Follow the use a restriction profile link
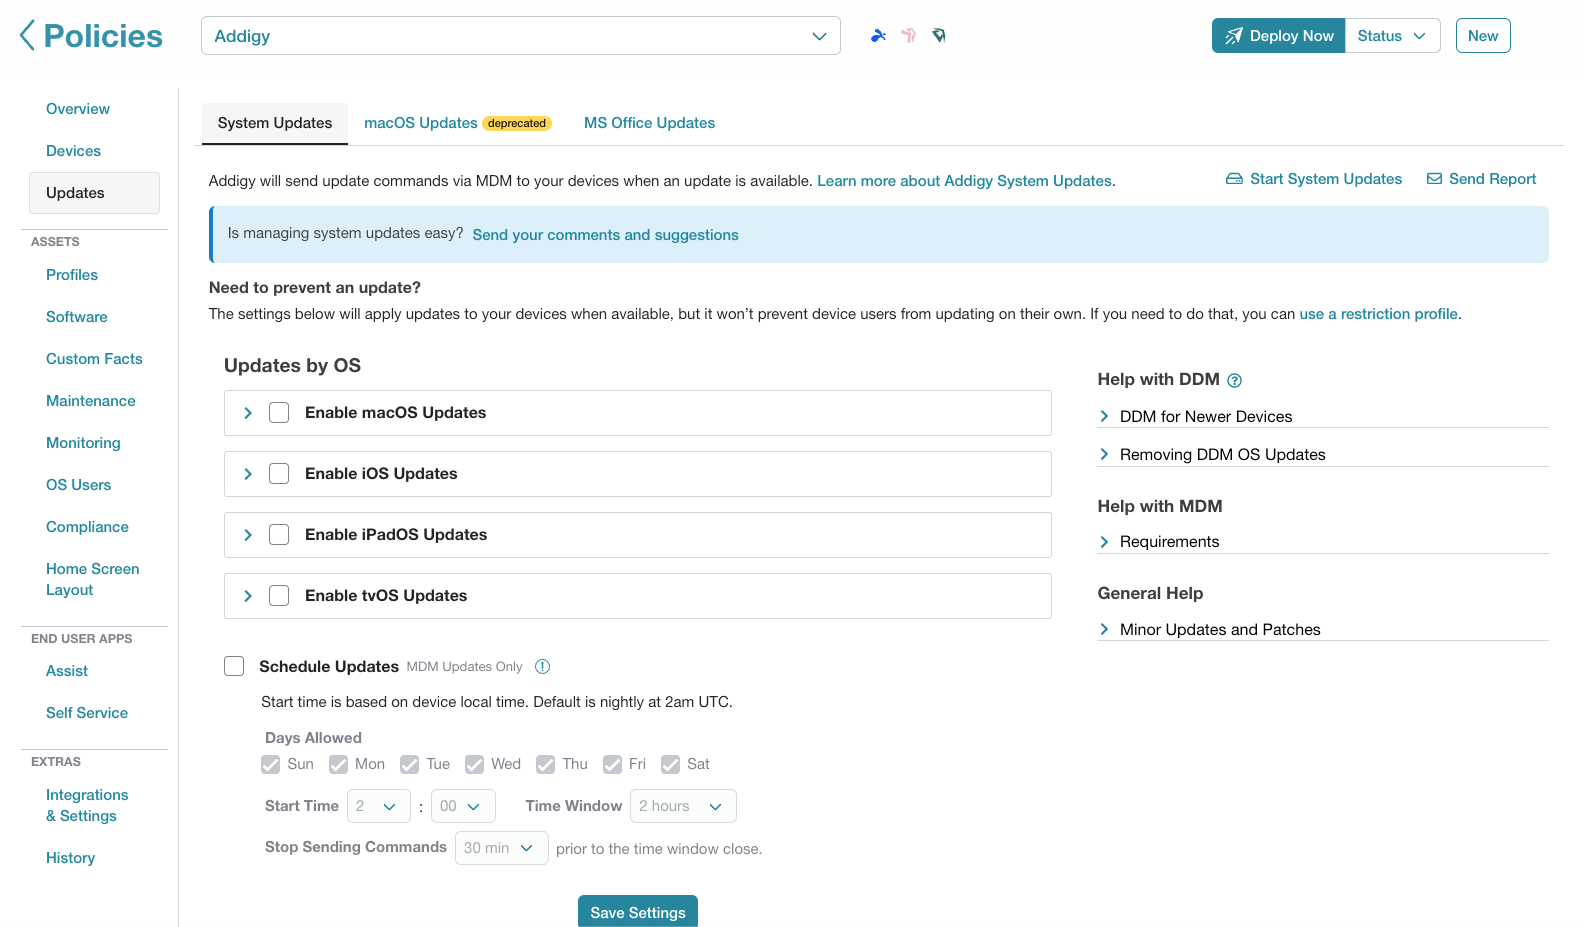 (1378, 314)
